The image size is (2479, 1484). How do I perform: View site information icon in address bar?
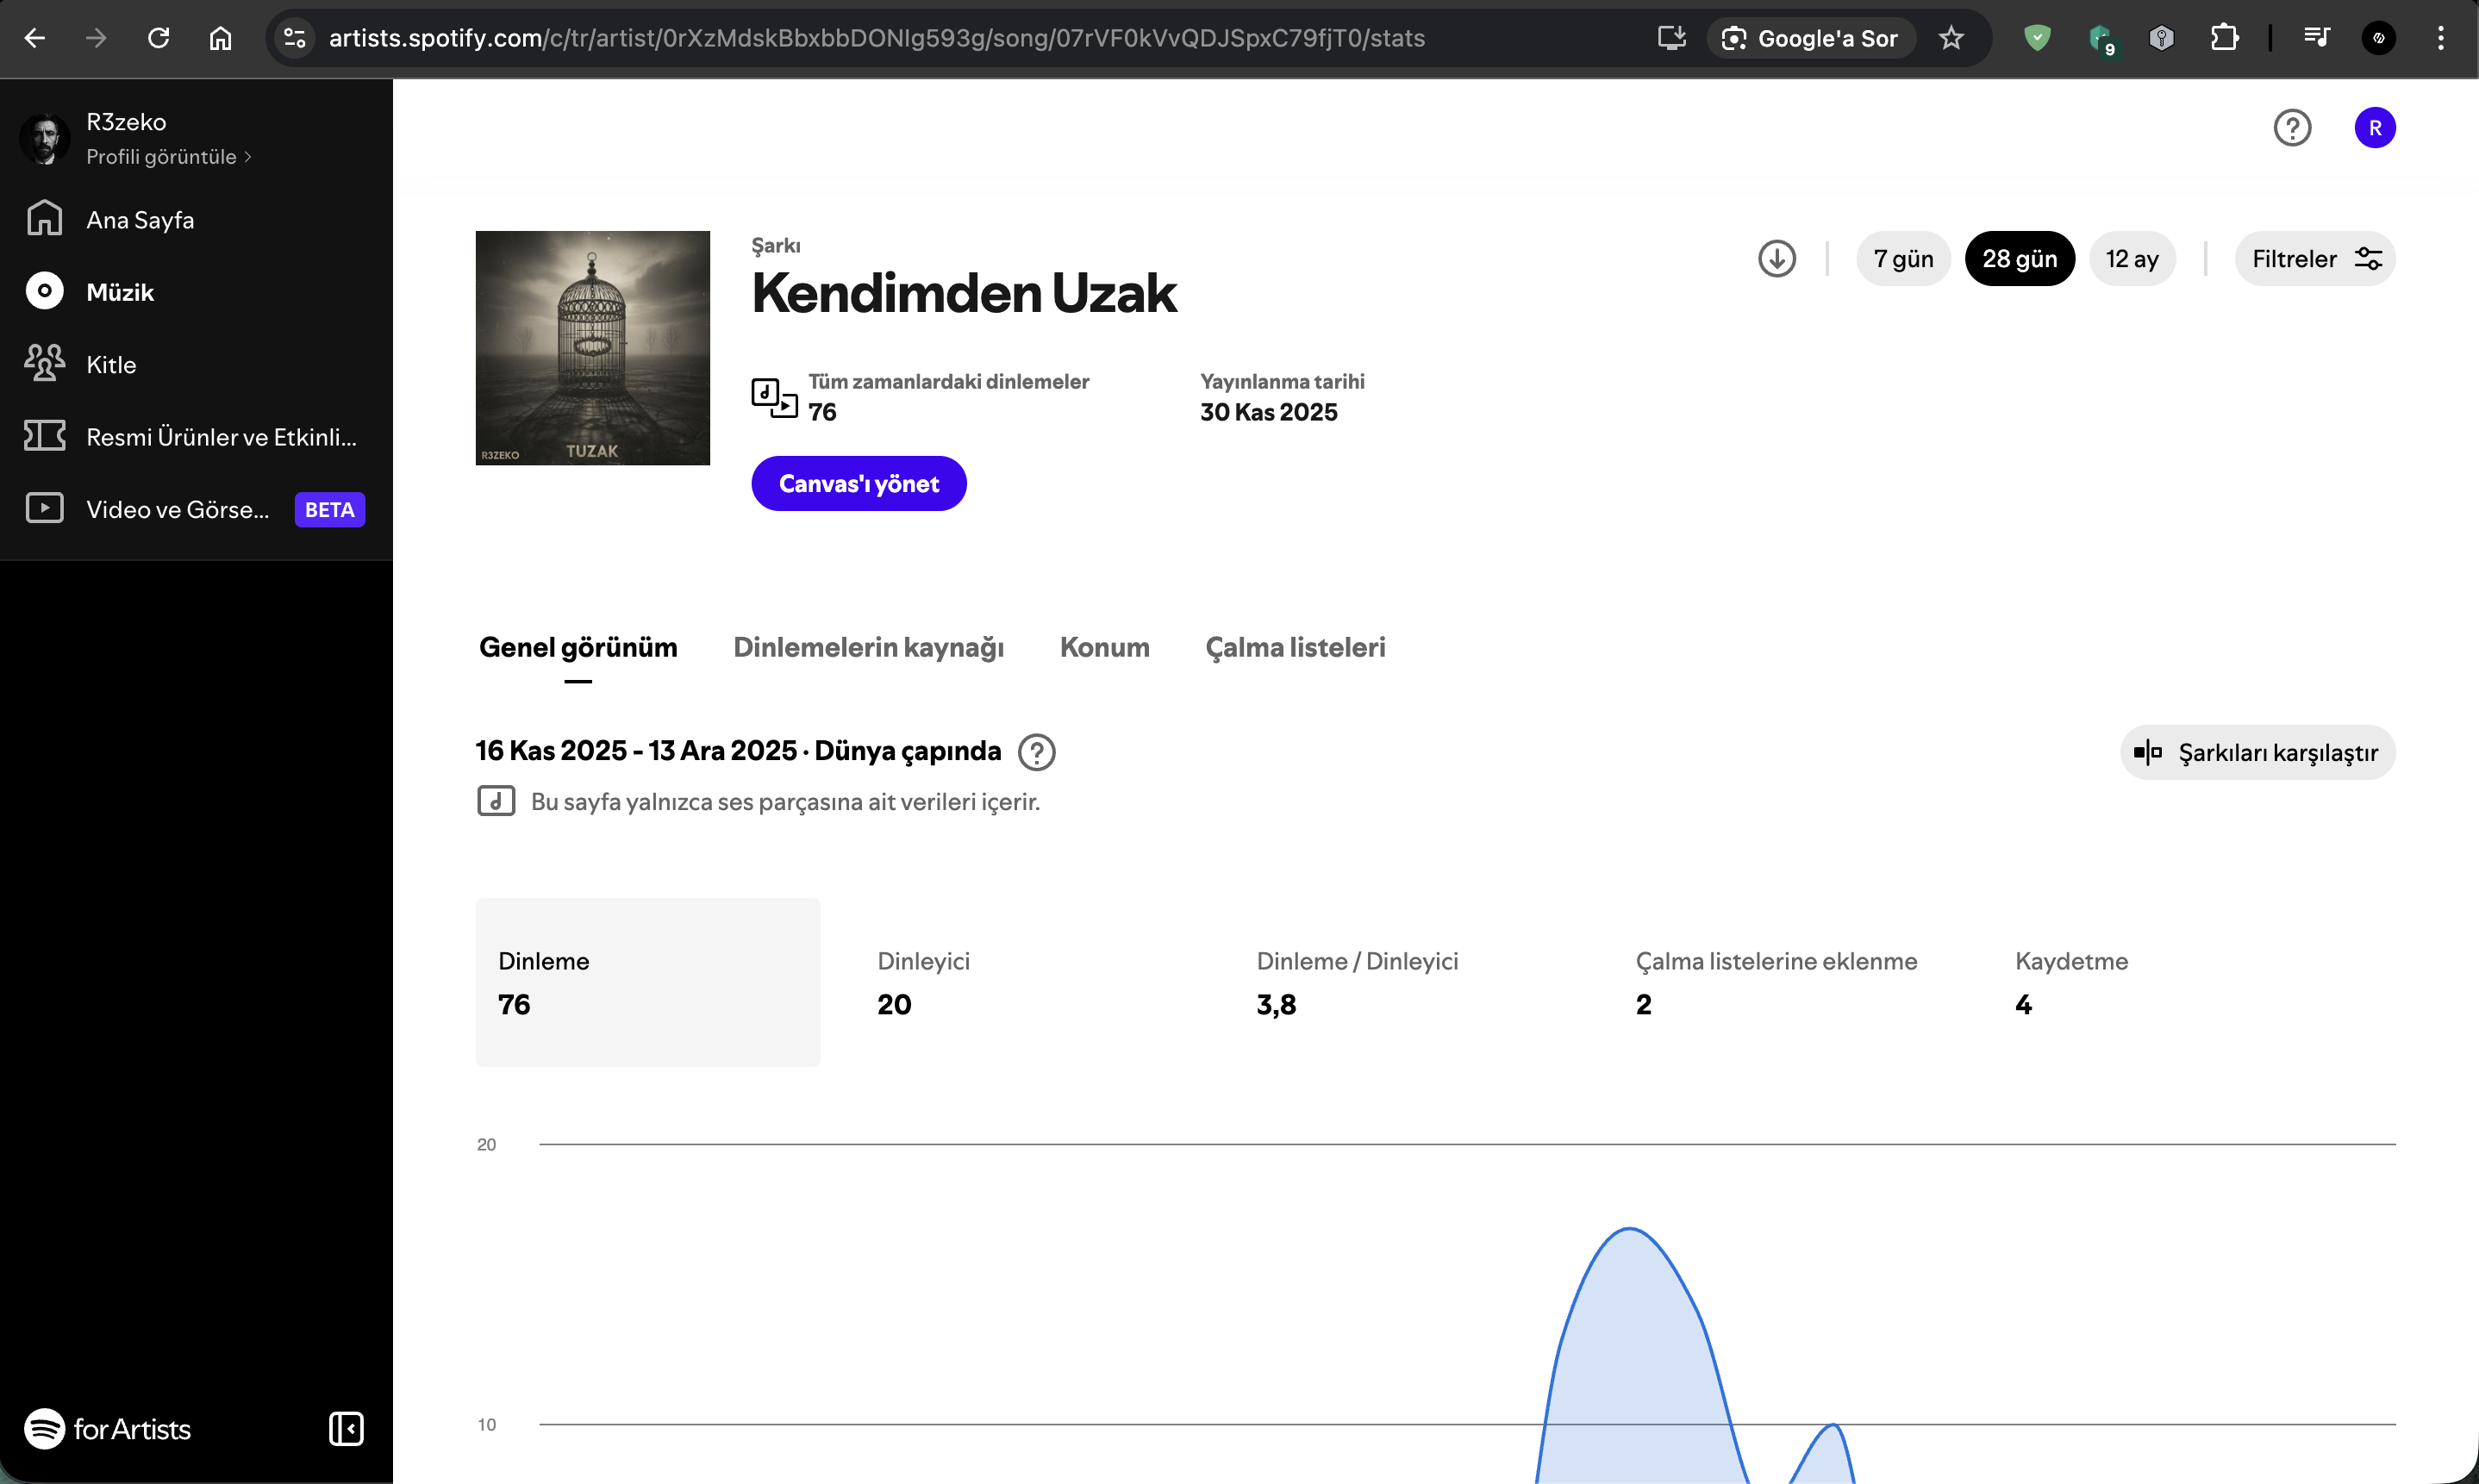point(294,38)
